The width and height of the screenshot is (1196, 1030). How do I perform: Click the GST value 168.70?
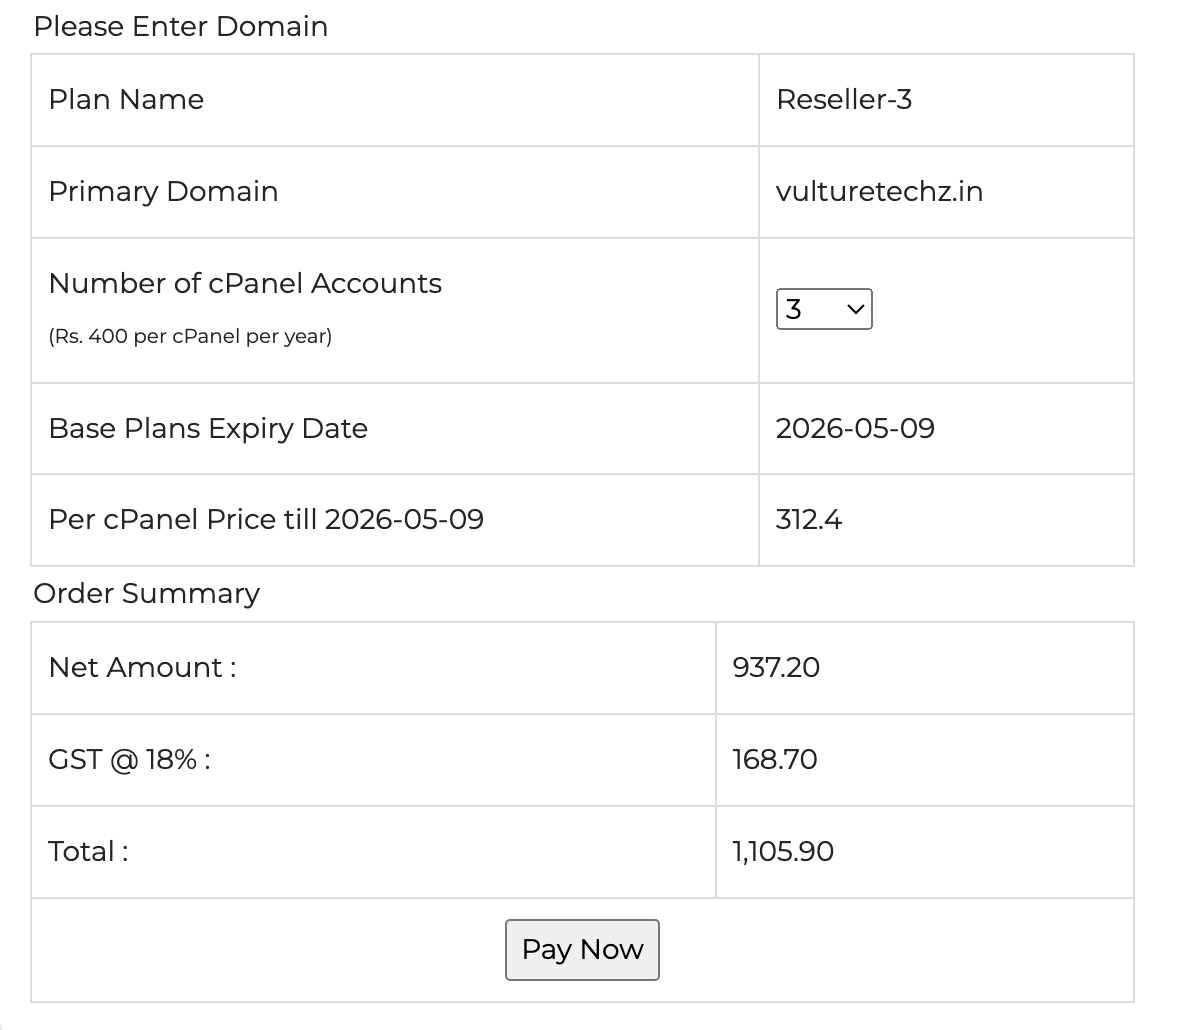(x=775, y=760)
